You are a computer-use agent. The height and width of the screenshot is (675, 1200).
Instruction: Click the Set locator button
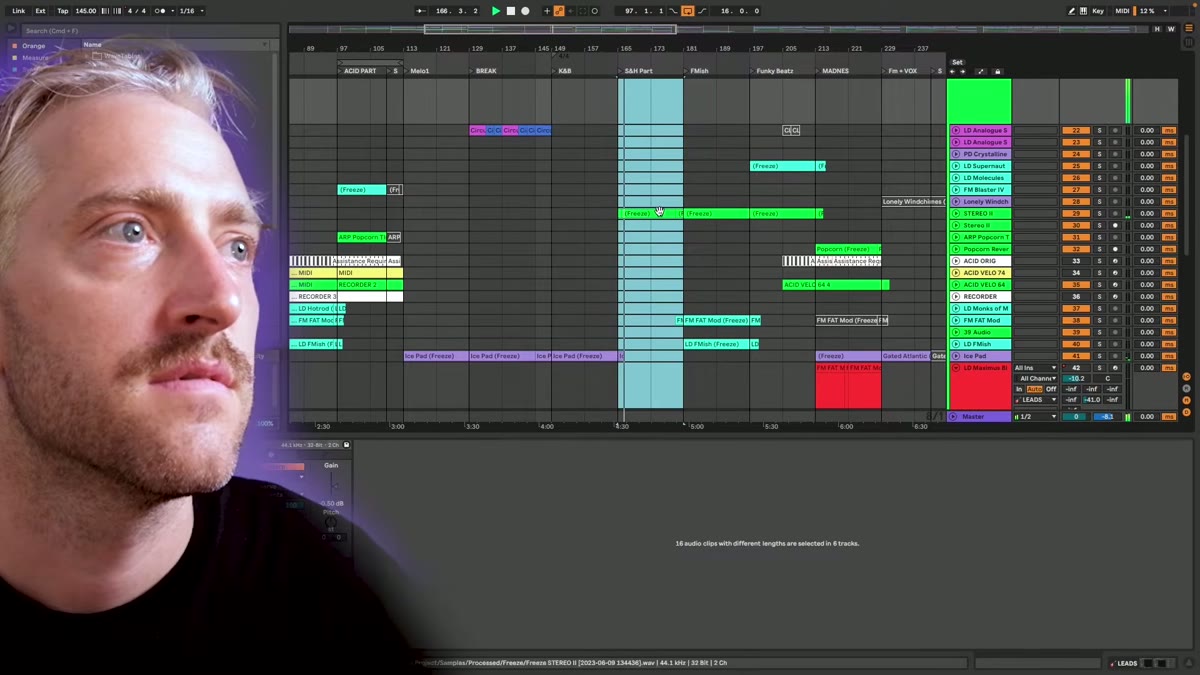(957, 62)
